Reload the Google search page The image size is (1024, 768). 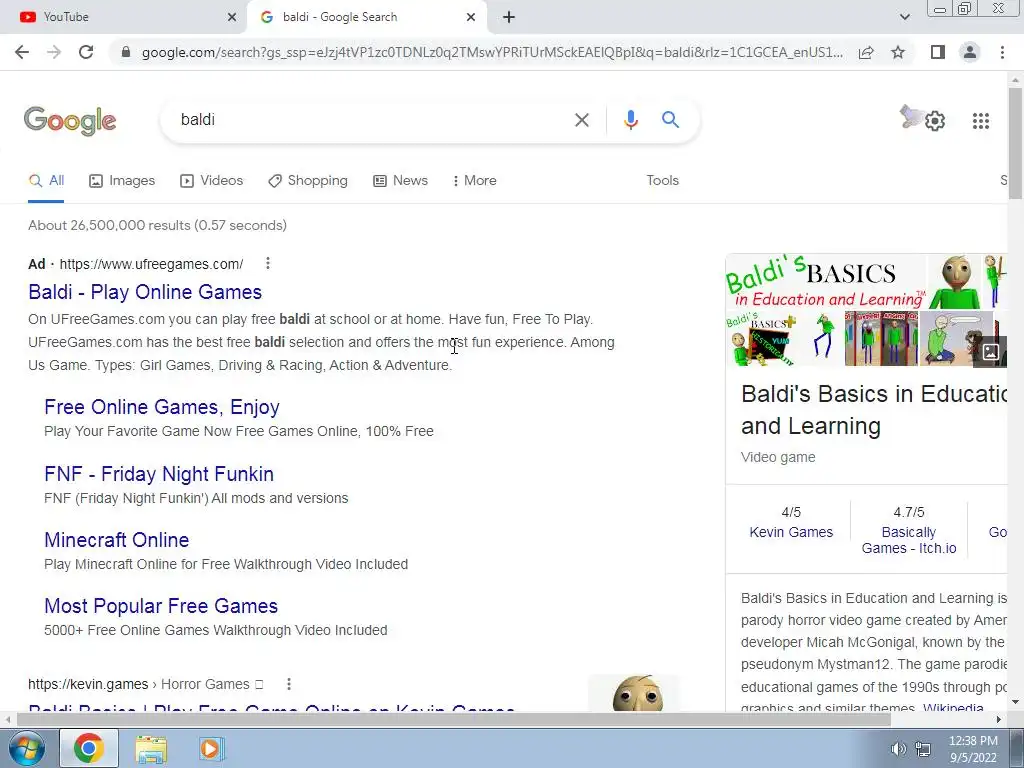pyautogui.click(x=86, y=52)
